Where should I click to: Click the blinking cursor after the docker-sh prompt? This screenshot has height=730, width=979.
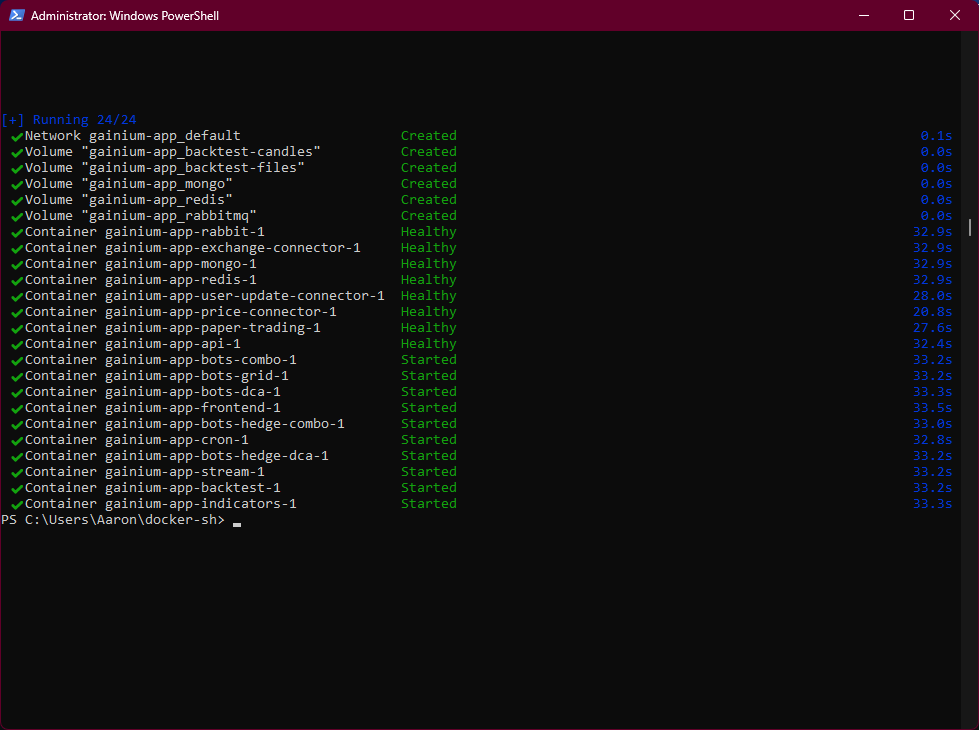click(237, 522)
